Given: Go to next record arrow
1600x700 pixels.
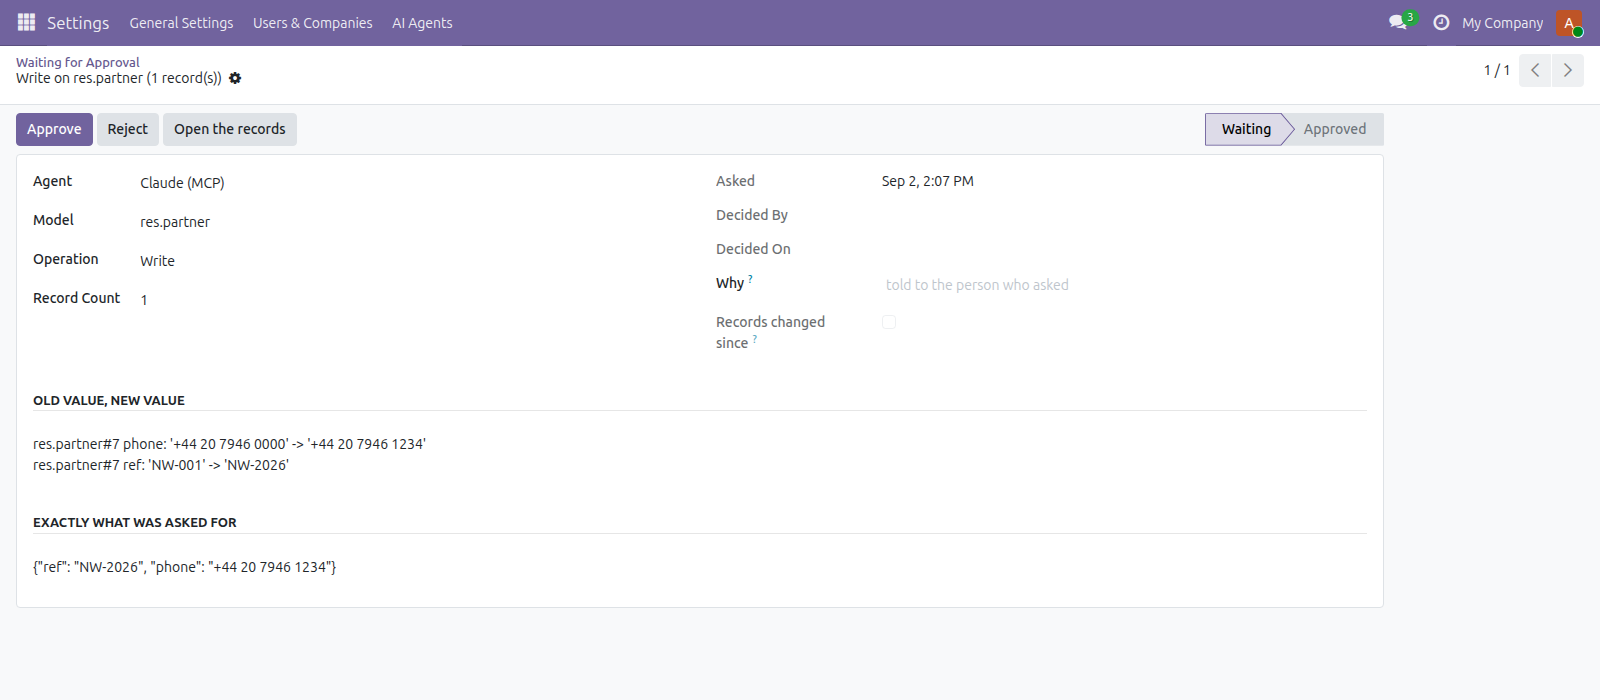Looking at the screenshot, I should click(1568, 70).
